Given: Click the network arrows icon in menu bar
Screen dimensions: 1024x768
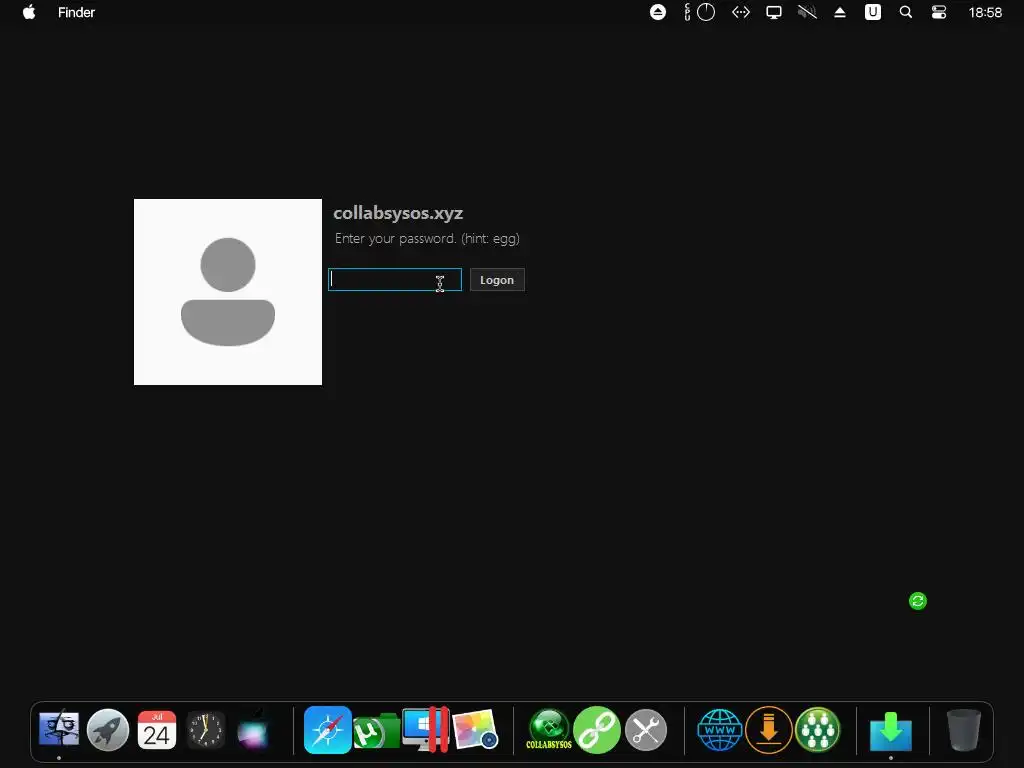Looking at the screenshot, I should point(741,12).
